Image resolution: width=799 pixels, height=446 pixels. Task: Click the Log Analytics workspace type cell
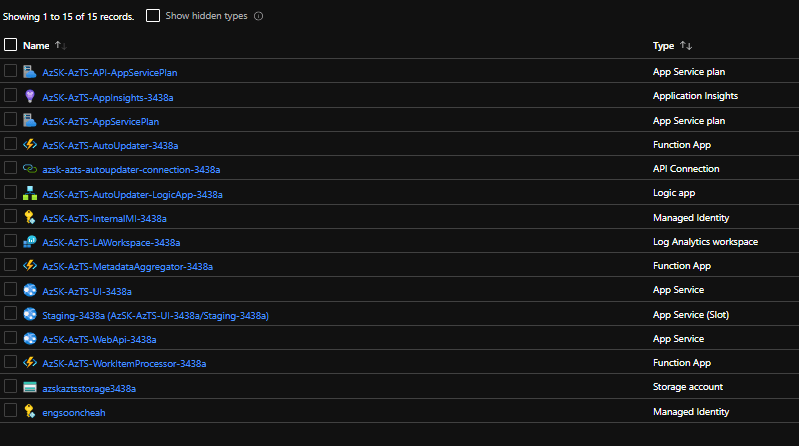pos(705,242)
